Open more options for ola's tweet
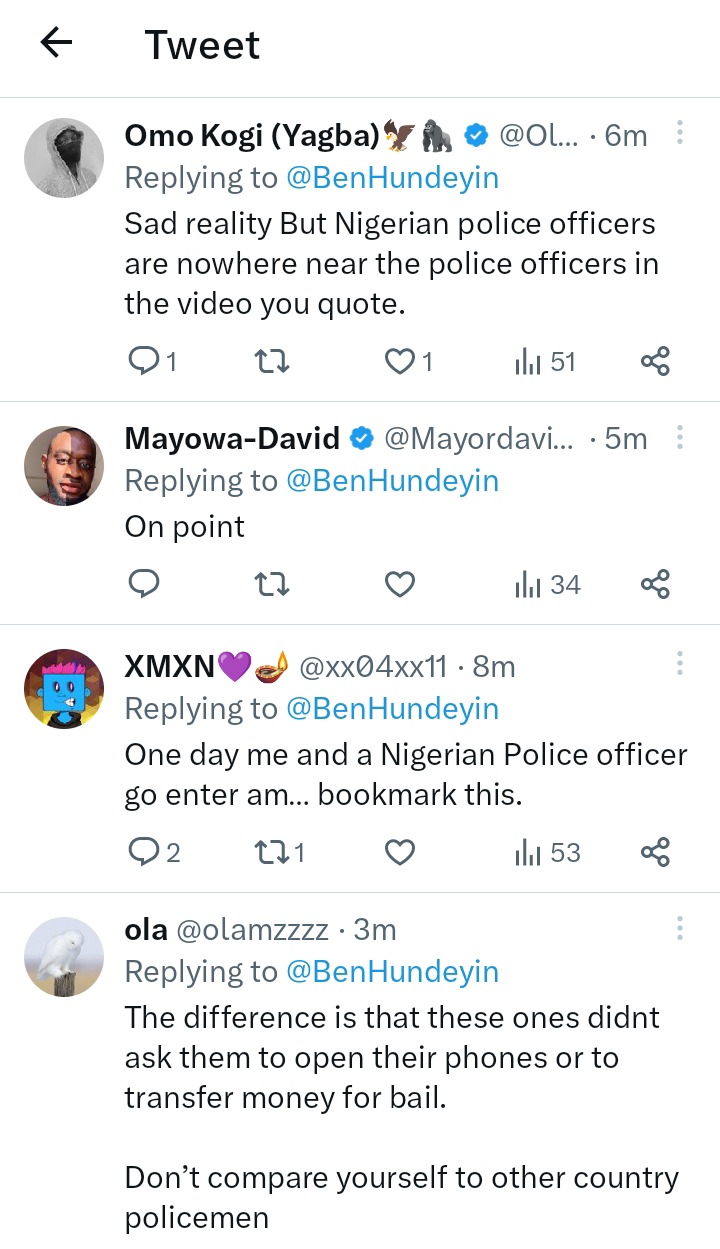Image resolution: width=720 pixels, height=1249 pixels. pos(680,929)
